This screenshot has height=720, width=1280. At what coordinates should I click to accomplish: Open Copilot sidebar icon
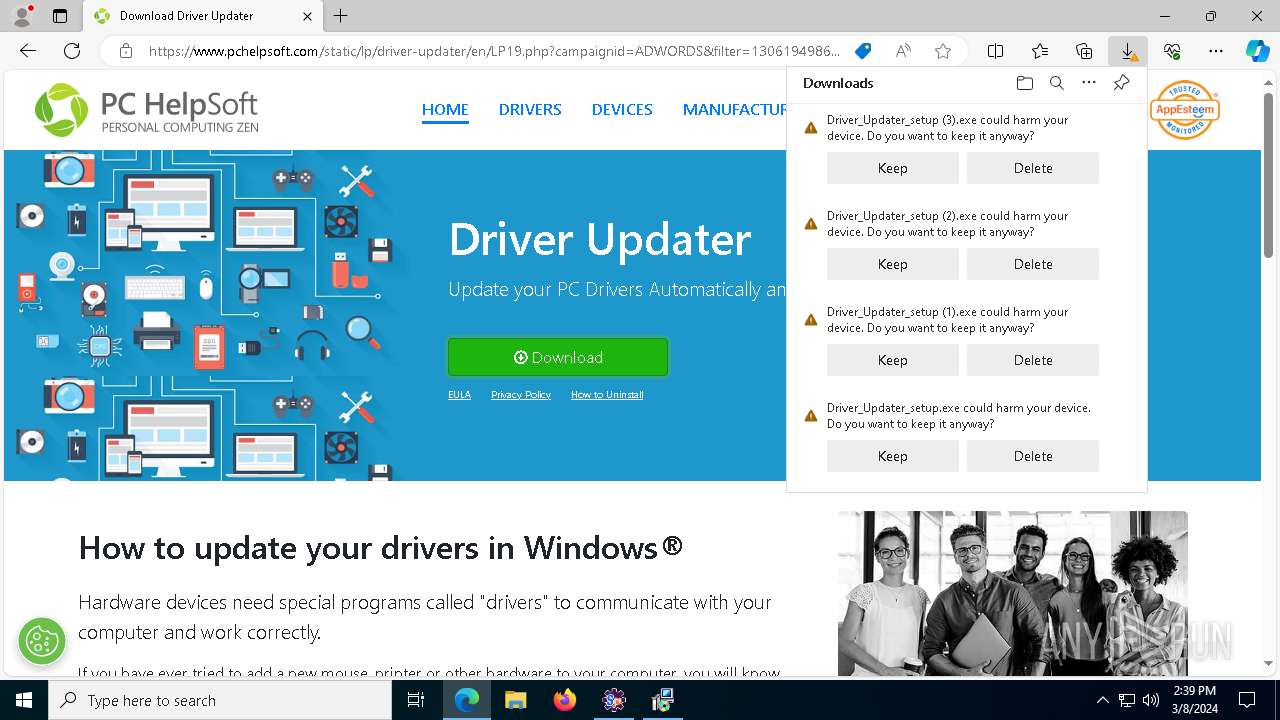[x=1258, y=51]
